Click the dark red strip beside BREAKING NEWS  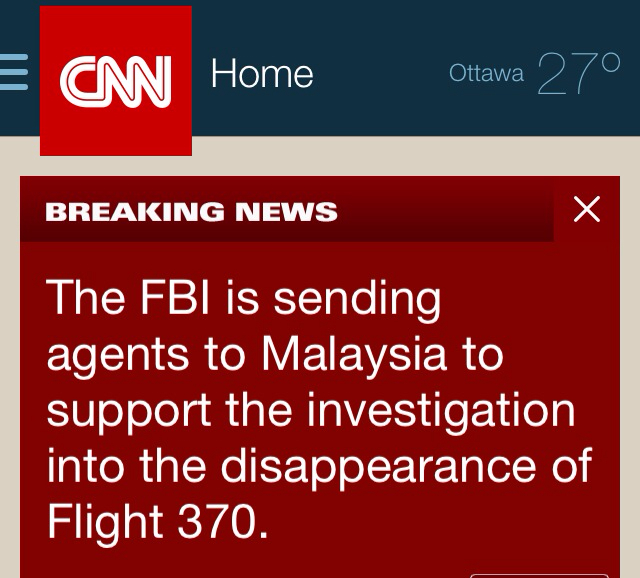450,212
